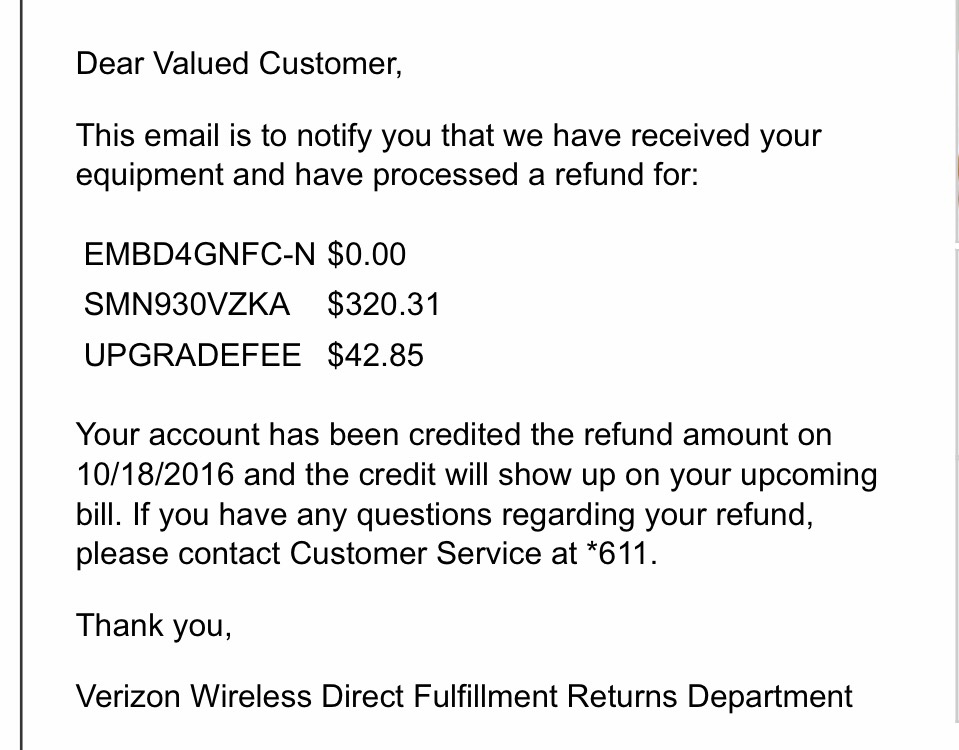Screen dimensions: 959x750
Task: Select the EMBD4GNFC-N item code
Action: [x=199, y=254]
